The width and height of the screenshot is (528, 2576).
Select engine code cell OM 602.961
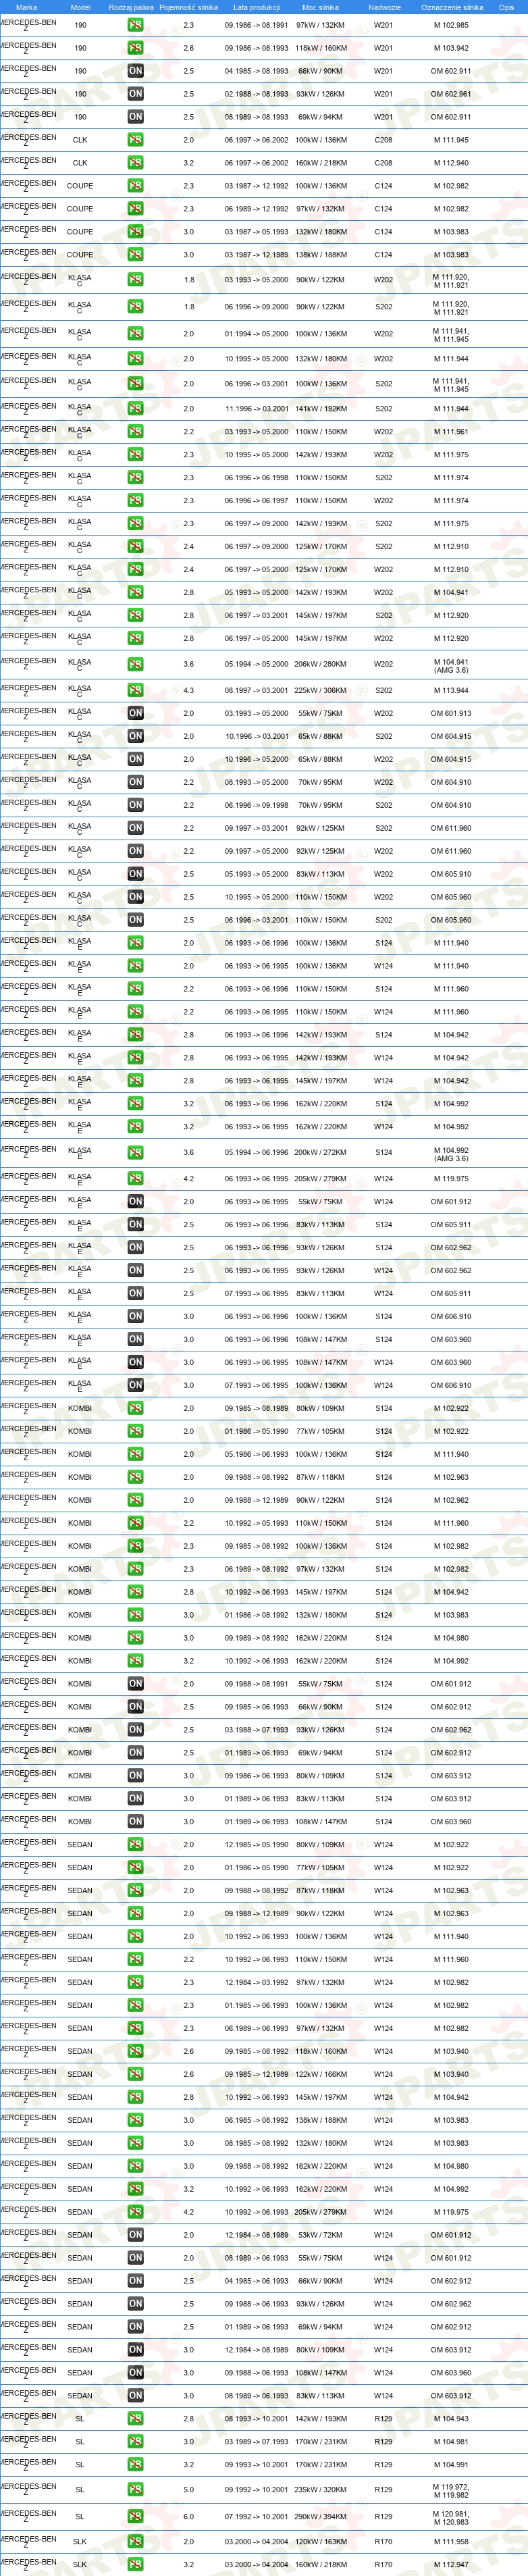(451, 94)
